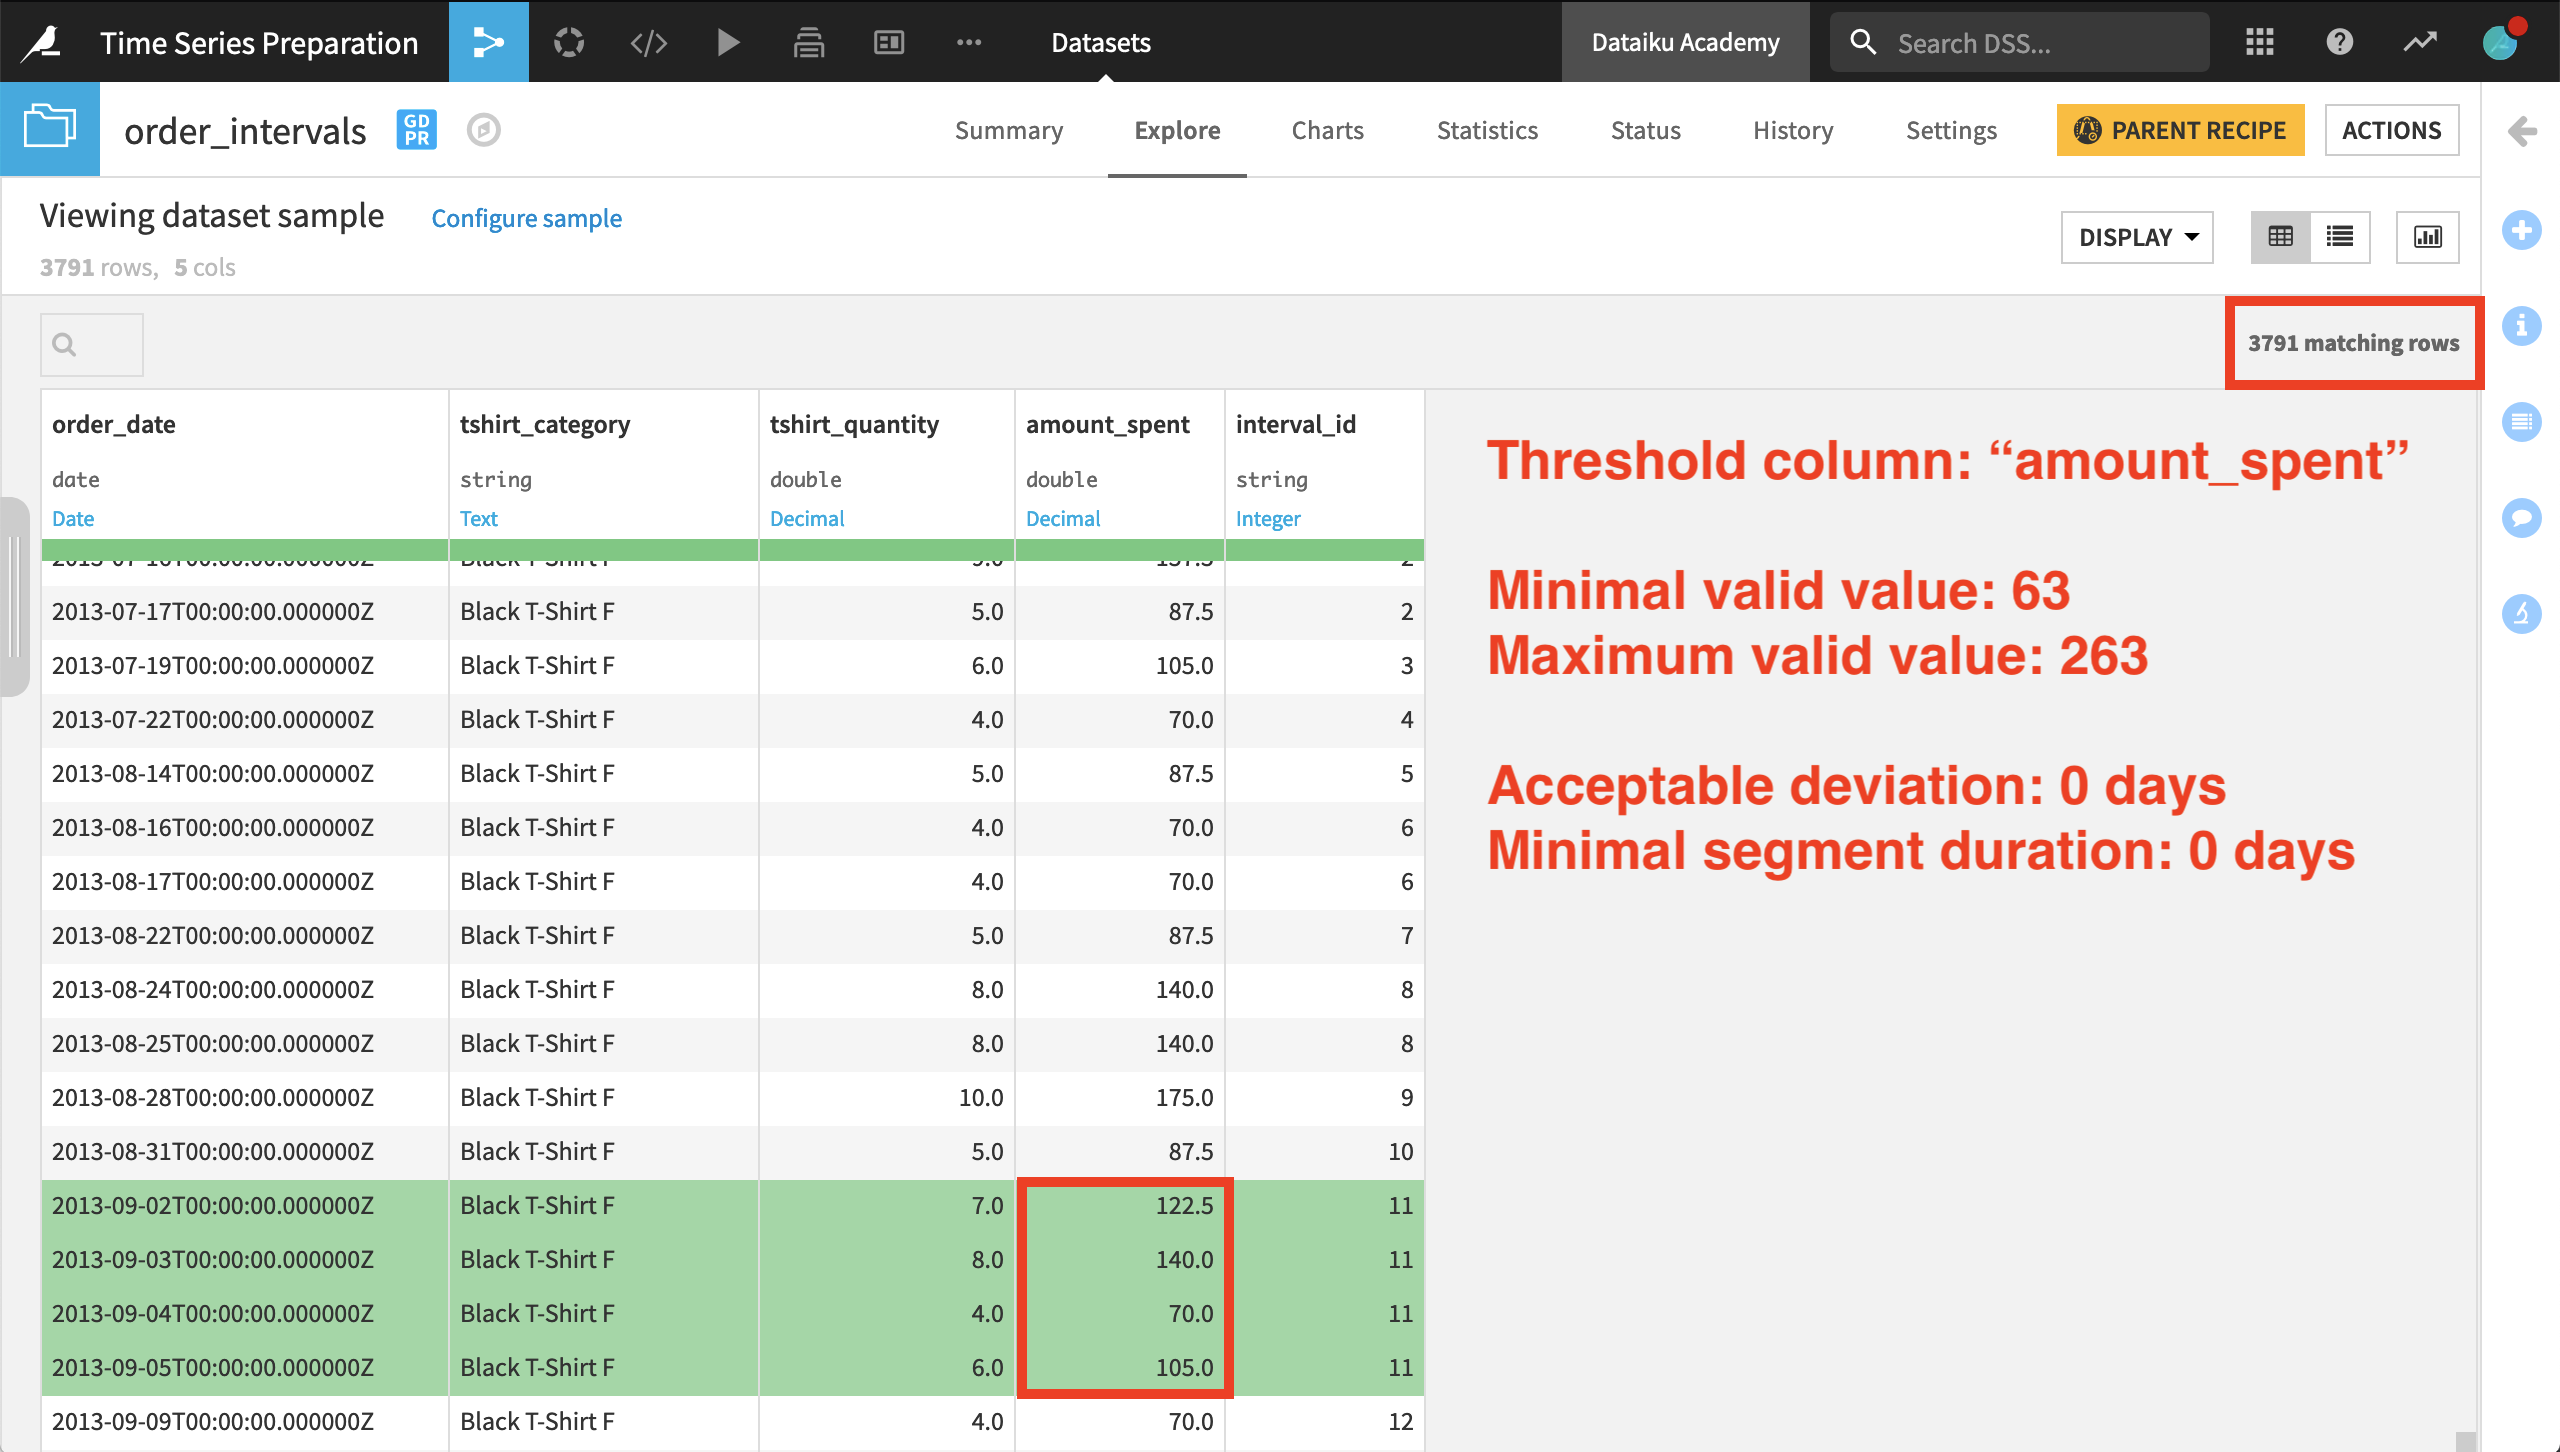Click the PARENT RECIPE button

(x=2180, y=130)
